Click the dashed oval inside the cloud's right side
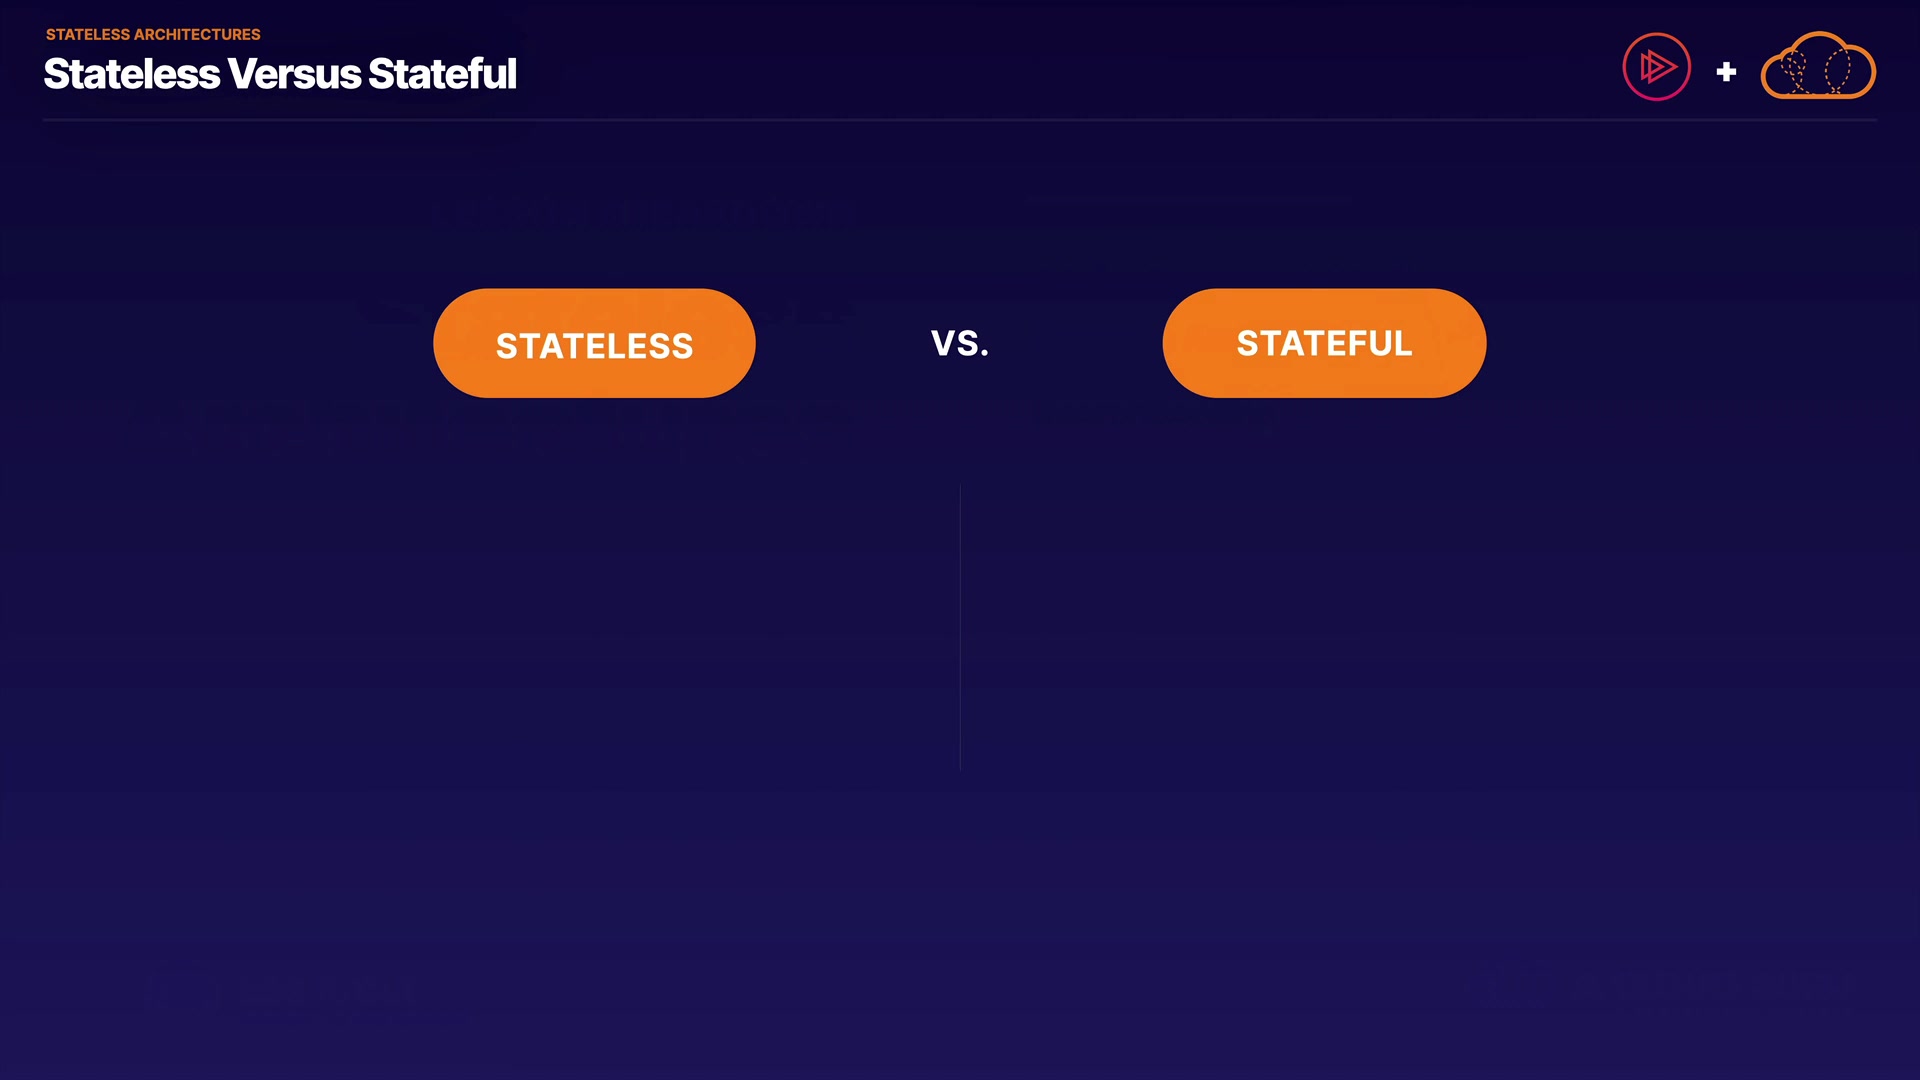Image resolution: width=1920 pixels, height=1080 pixels. click(x=1837, y=70)
